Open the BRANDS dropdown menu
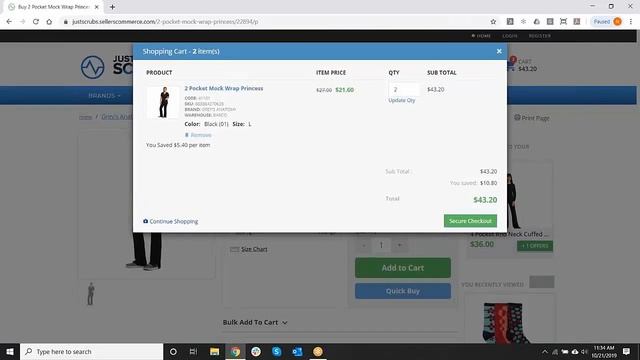Viewport: 640px width, 360px height. (104, 96)
